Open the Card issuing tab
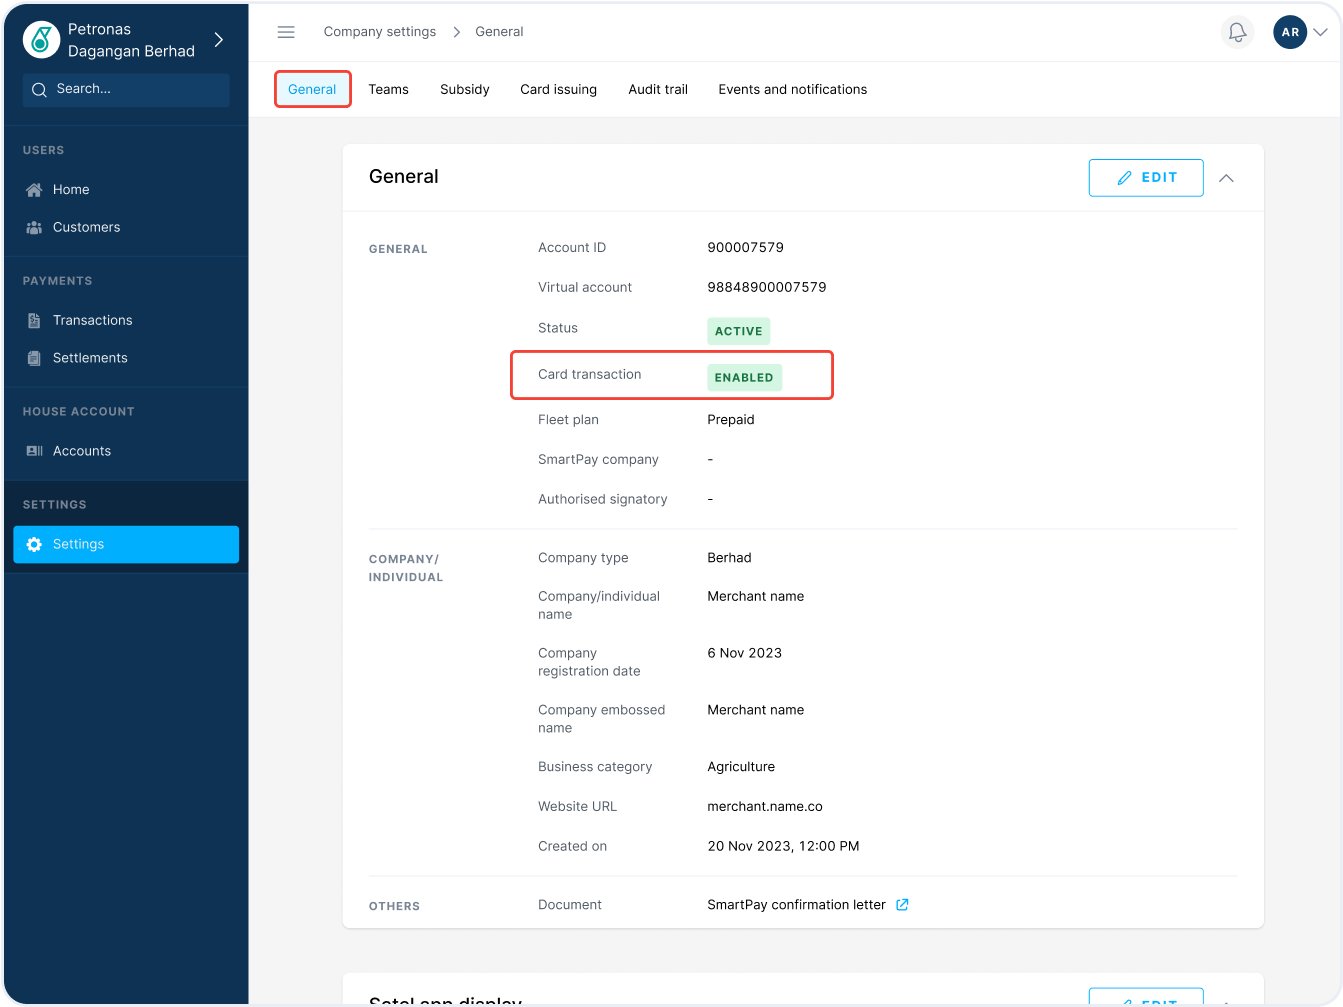This screenshot has width=1343, height=1007. (x=558, y=90)
